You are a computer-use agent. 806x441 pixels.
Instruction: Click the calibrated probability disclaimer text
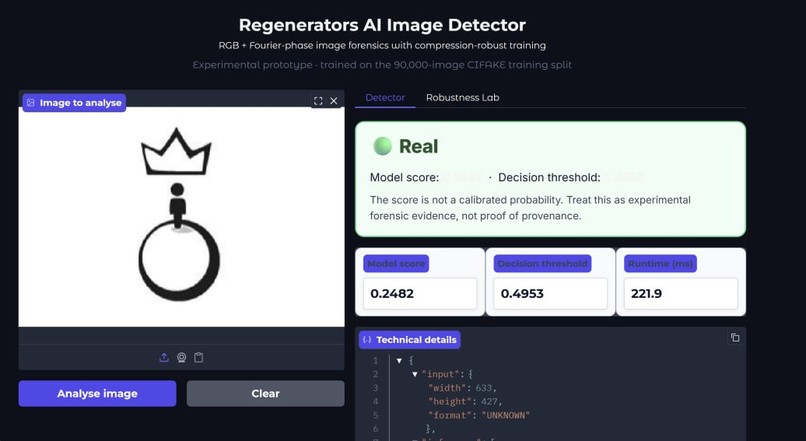530,208
